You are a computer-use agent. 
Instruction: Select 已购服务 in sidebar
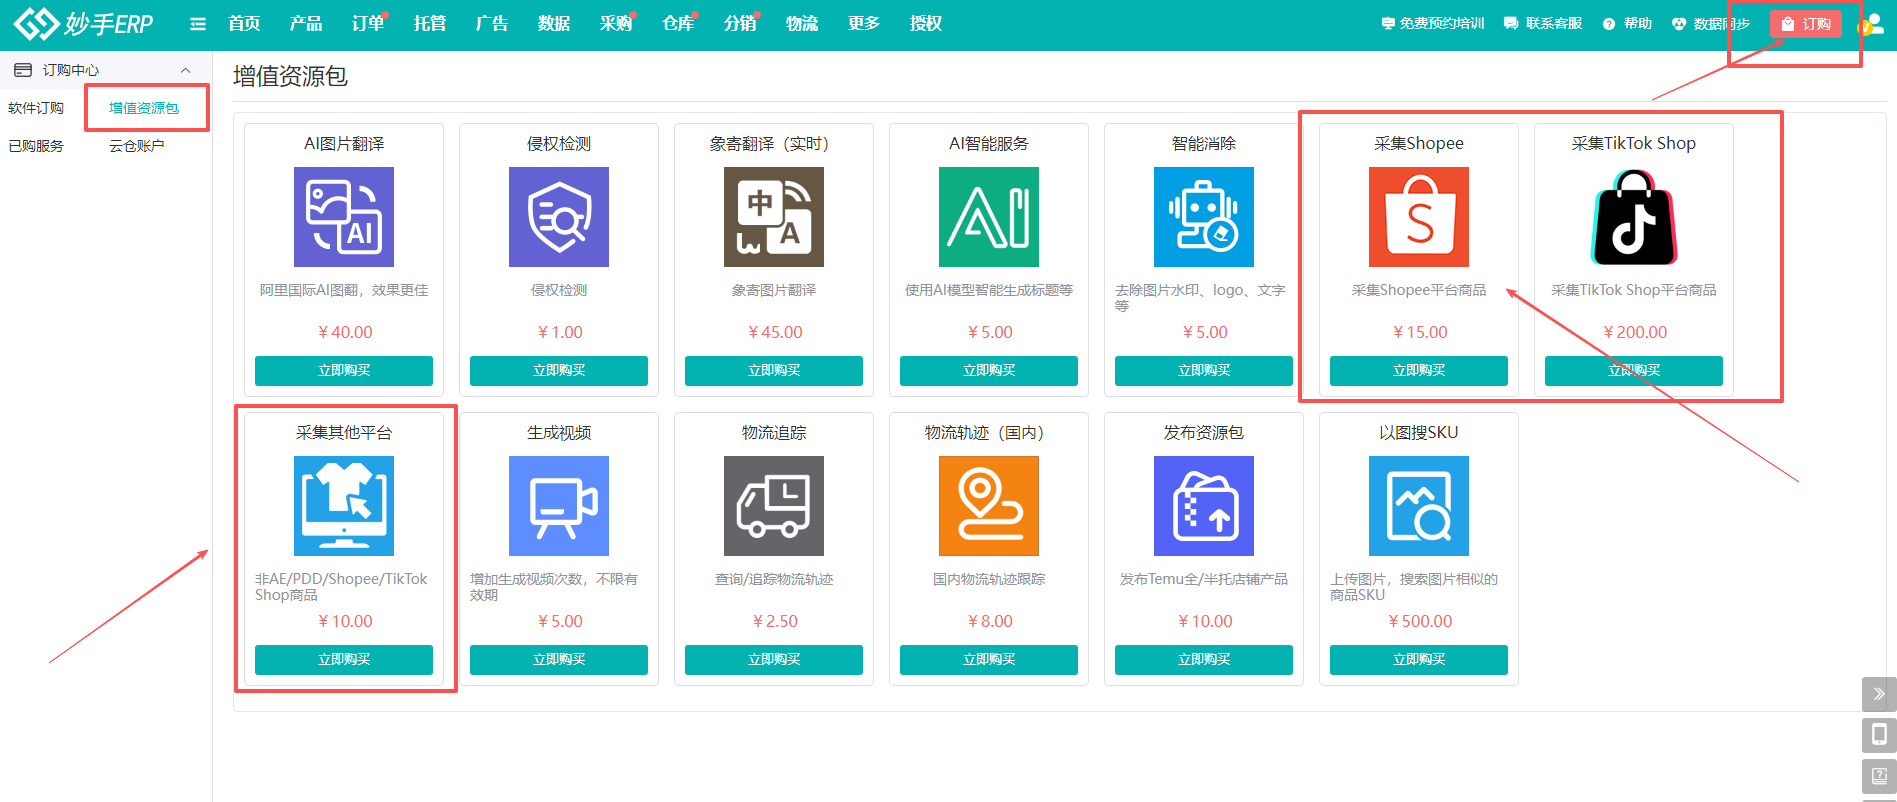tap(36, 146)
